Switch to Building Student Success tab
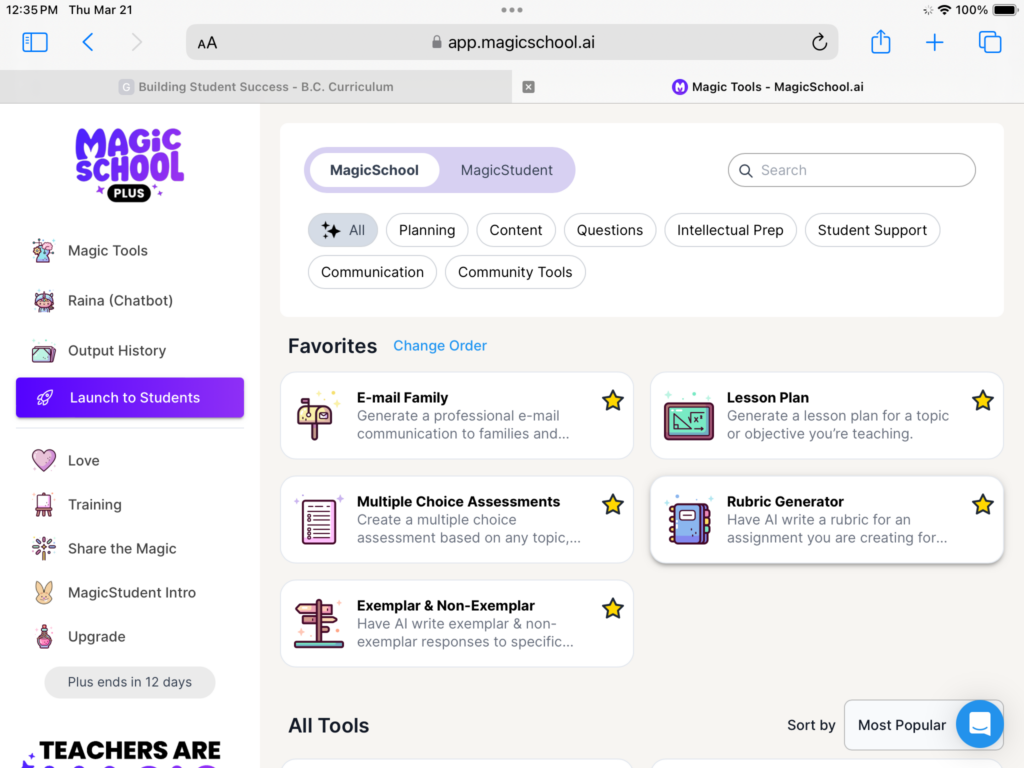 tap(256, 87)
